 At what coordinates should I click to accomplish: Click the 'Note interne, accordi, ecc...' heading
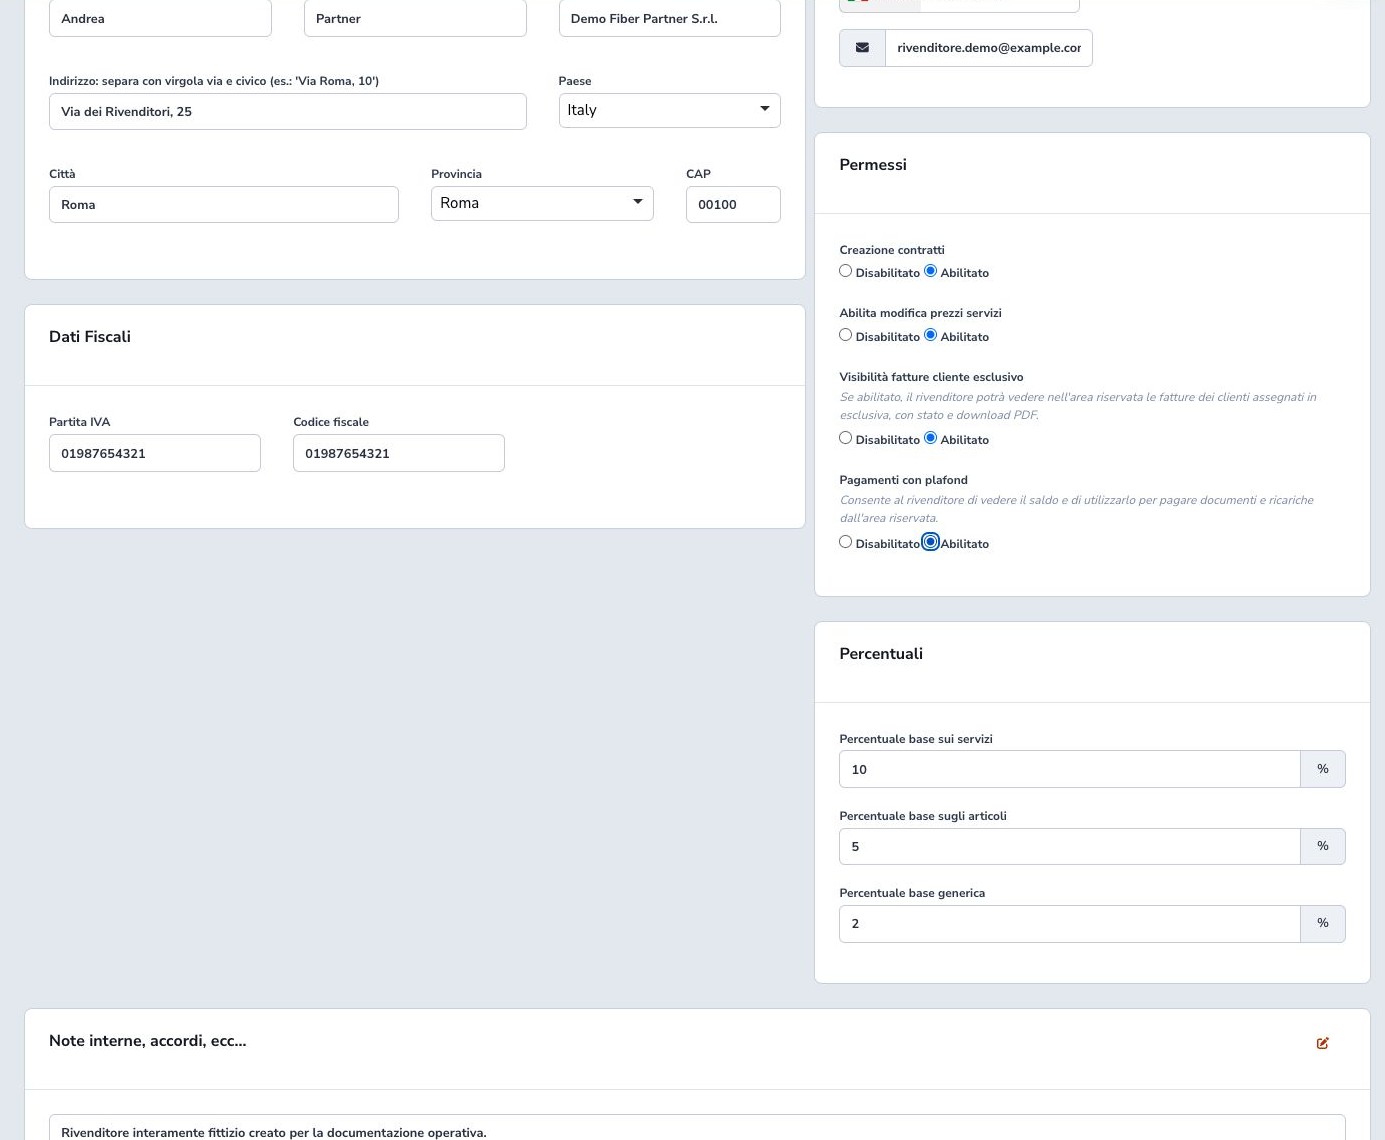tap(147, 1041)
